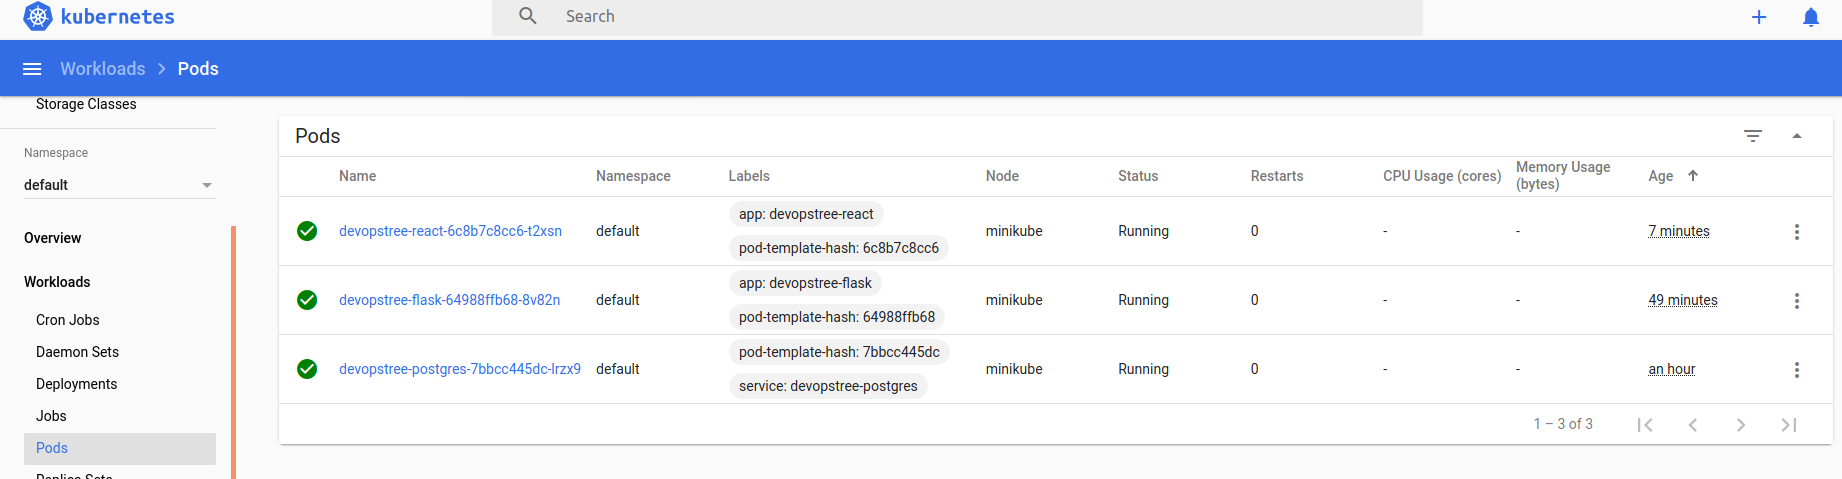Click the Pods card title
Viewport: 1842px width, 479px height.
[x=318, y=136]
